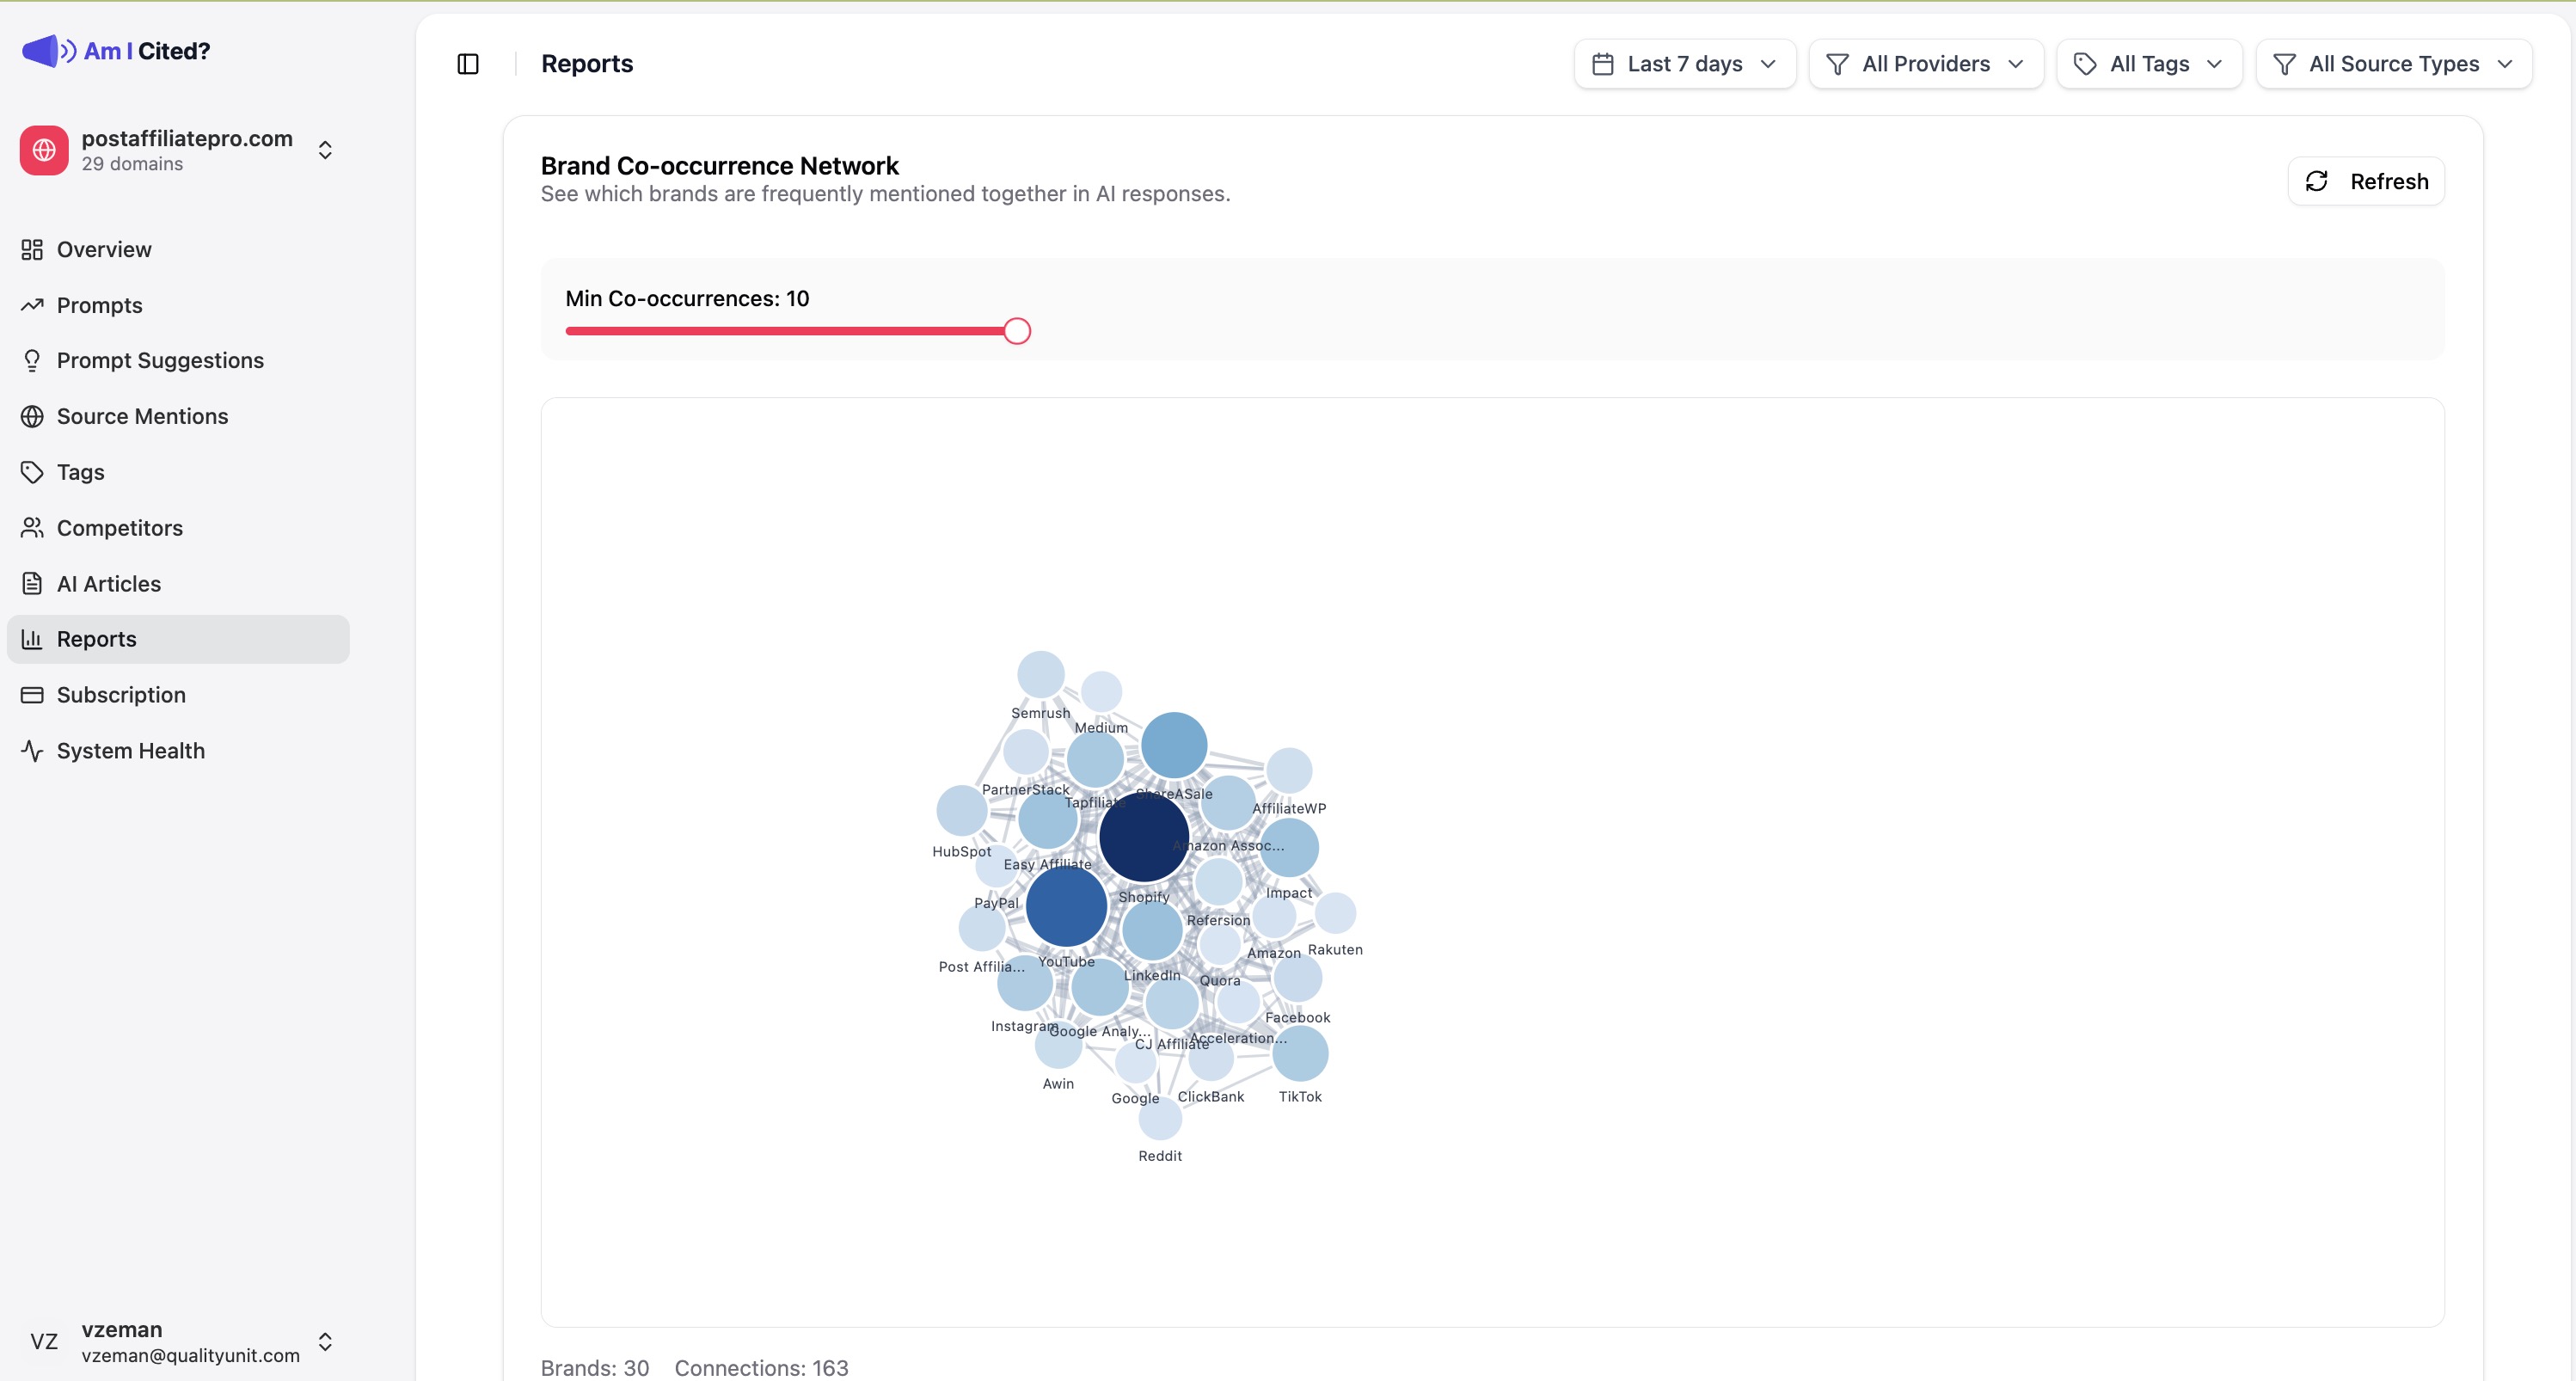Expand the All Providers dropdown
This screenshot has width=2576, height=1381.
coord(1925,63)
